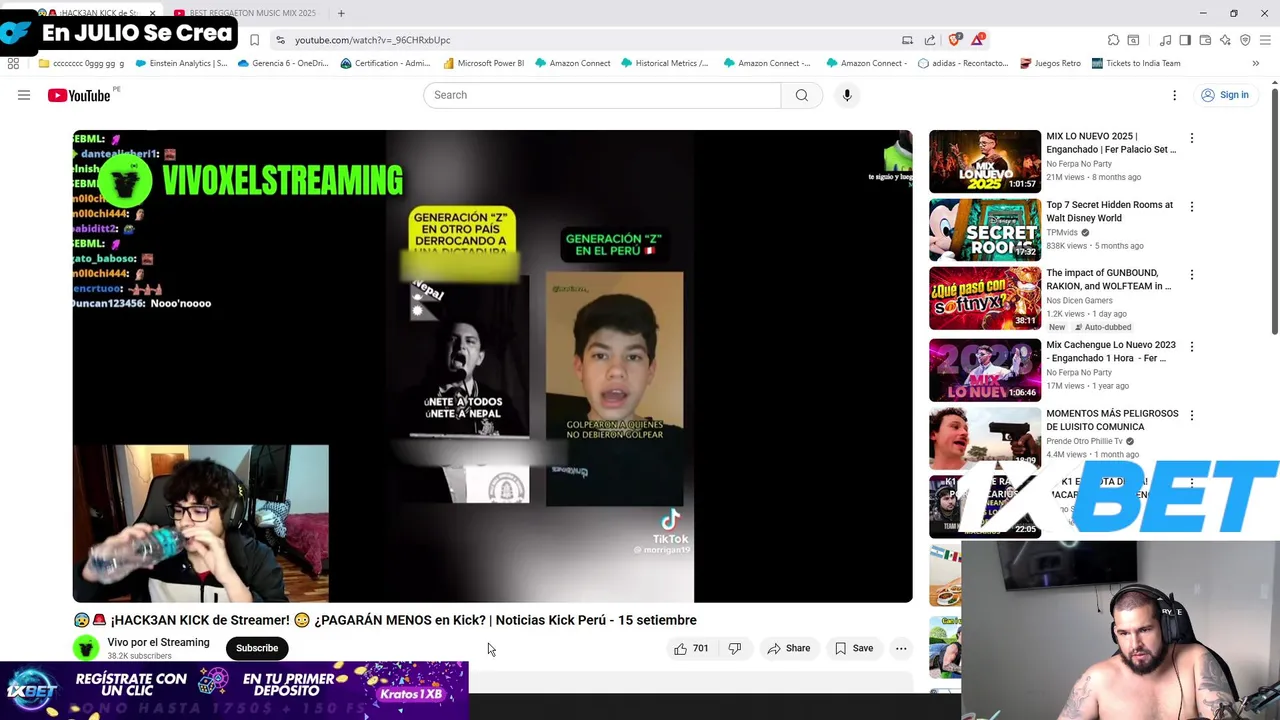Save the video to a playlist
The image size is (1280, 720).
point(853,648)
